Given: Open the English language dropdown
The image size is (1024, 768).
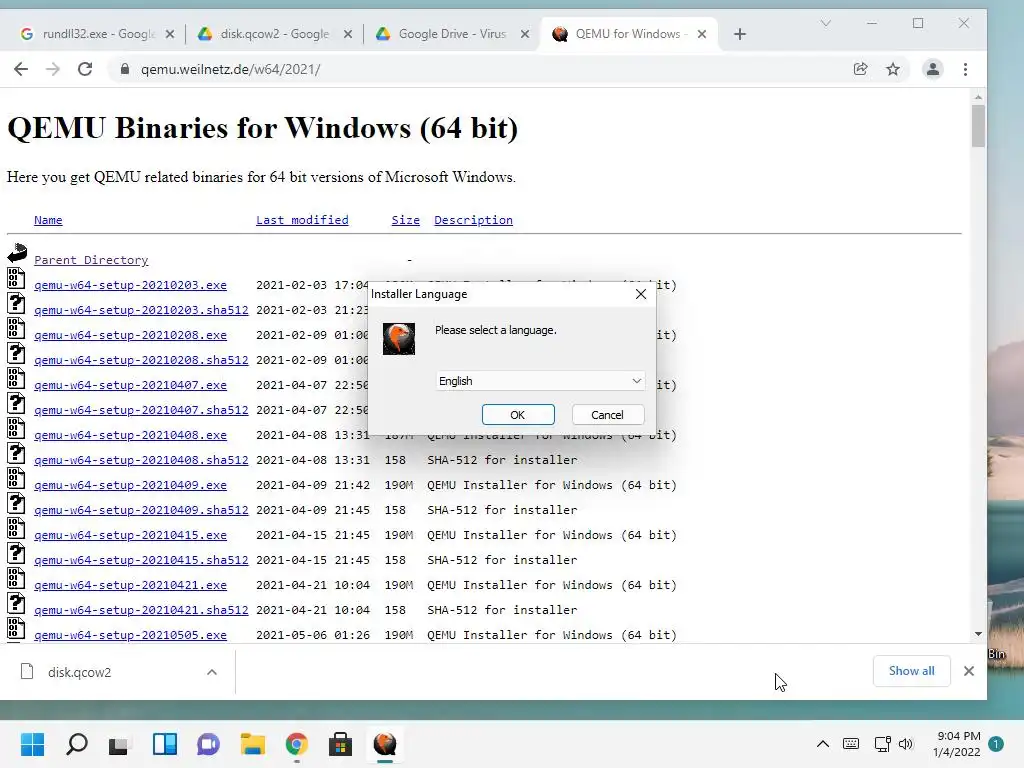Looking at the screenshot, I should coord(540,381).
